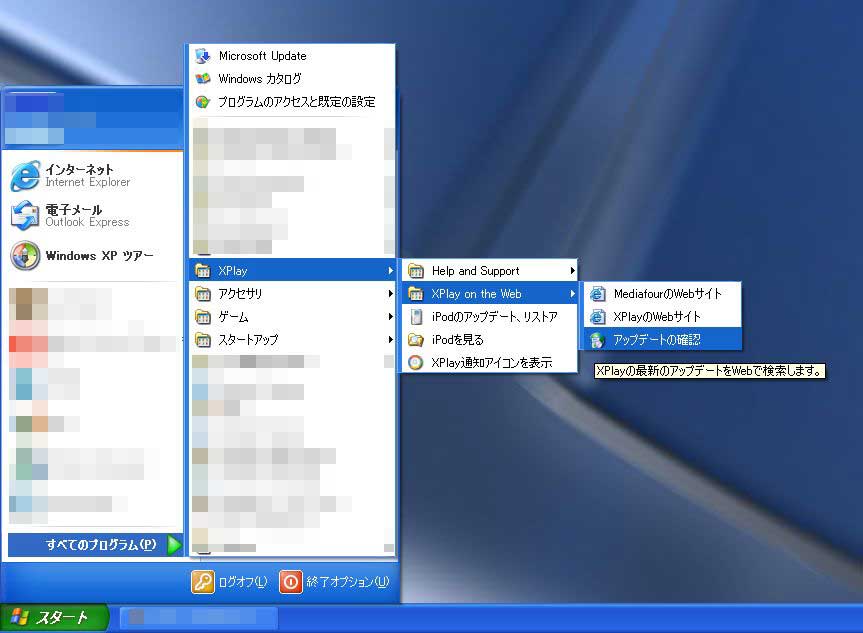This screenshot has height=633, width=863.
Task: Click the Help and Support folder icon
Action: tap(416, 271)
